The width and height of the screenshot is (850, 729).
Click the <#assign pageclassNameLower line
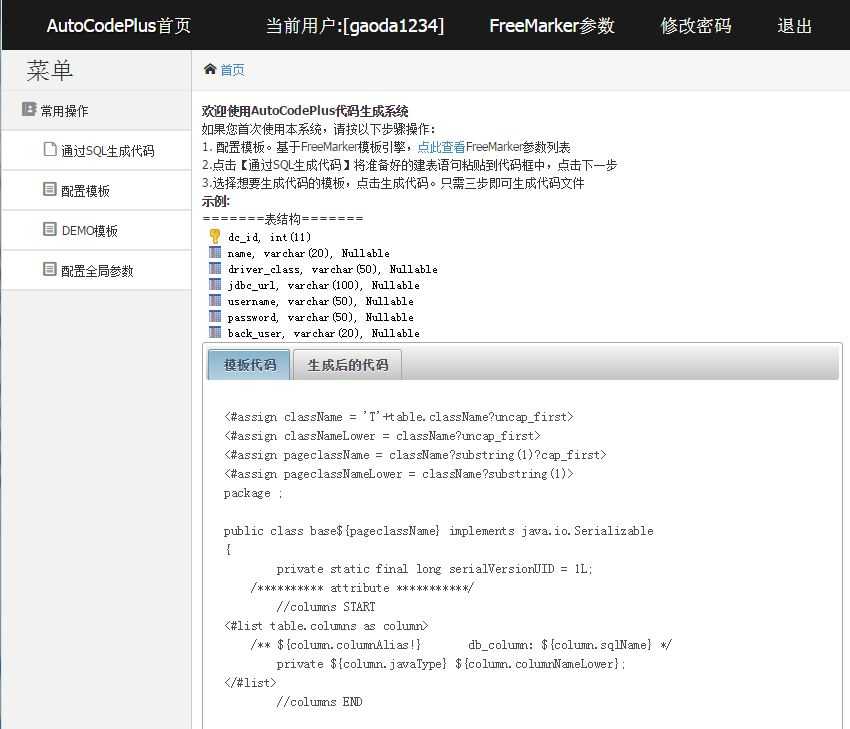398,474
